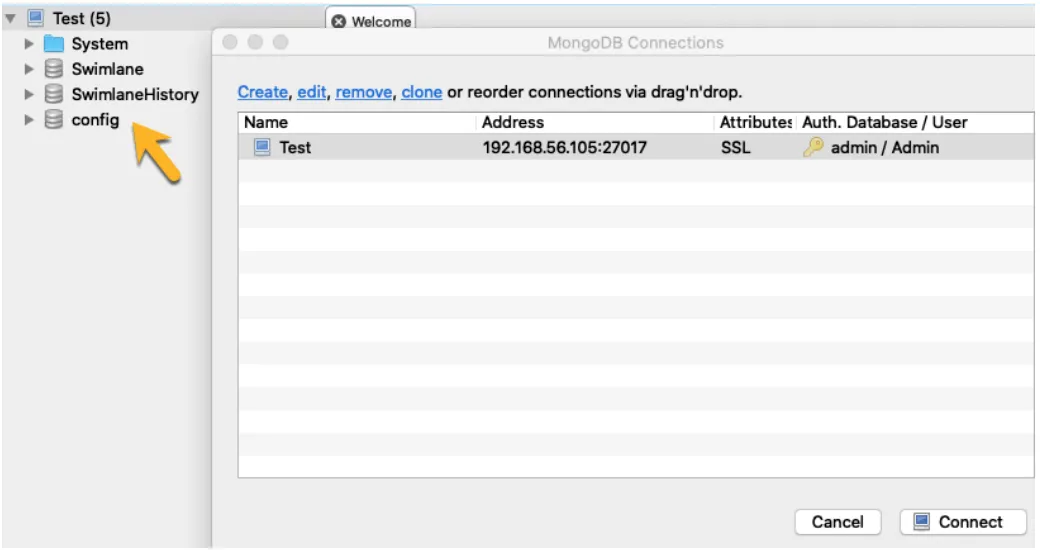Select the Swimlane tree label

pos(107,69)
